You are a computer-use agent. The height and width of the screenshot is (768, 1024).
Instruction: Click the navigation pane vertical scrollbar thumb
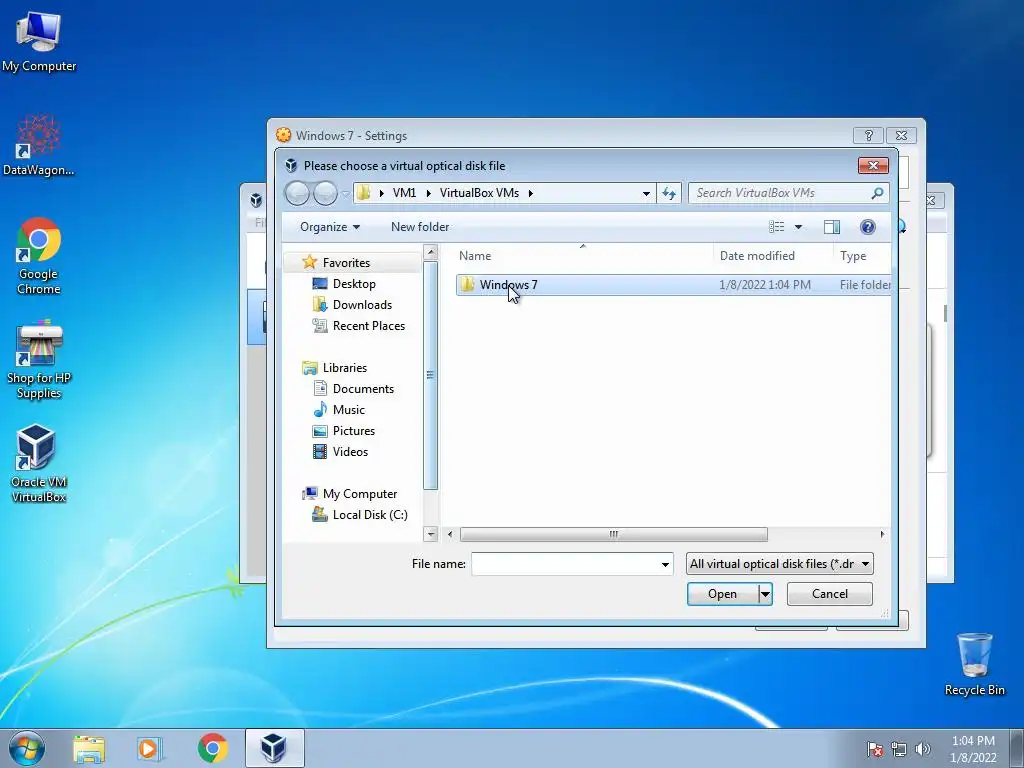[430, 375]
